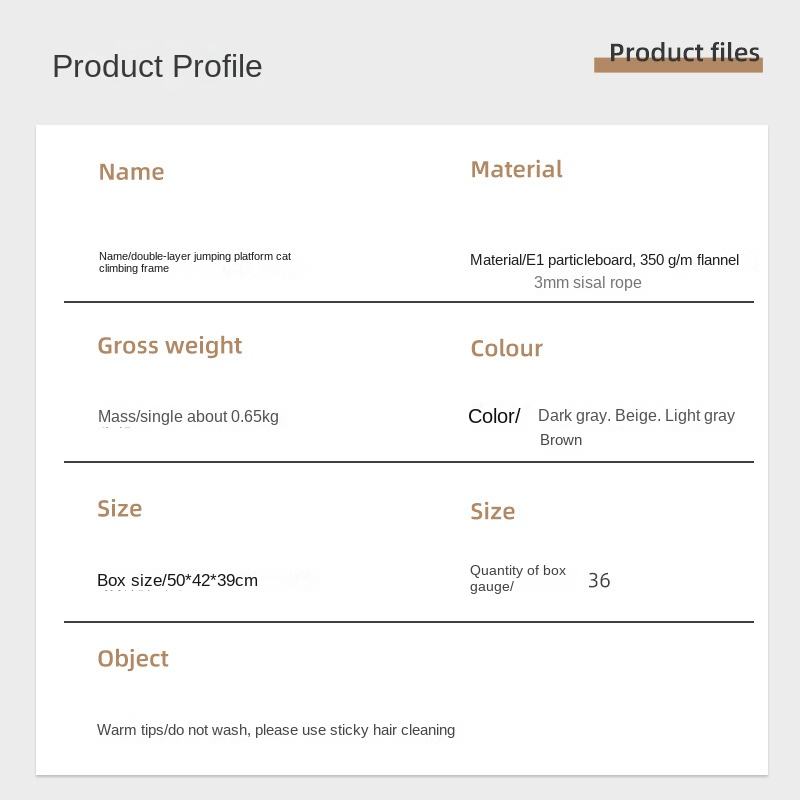The width and height of the screenshot is (800, 800).
Task: Click the left Size heading
Action: click(119, 509)
